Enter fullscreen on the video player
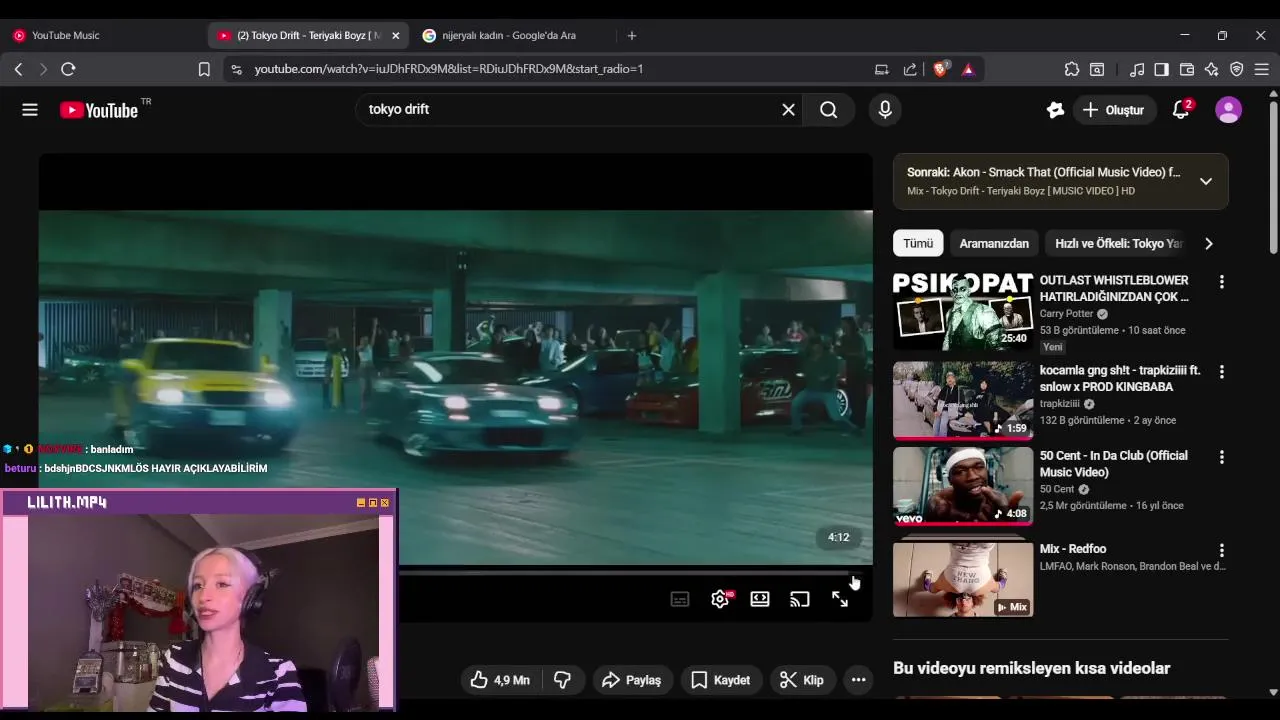1280x720 pixels. pyautogui.click(x=840, y=599)
